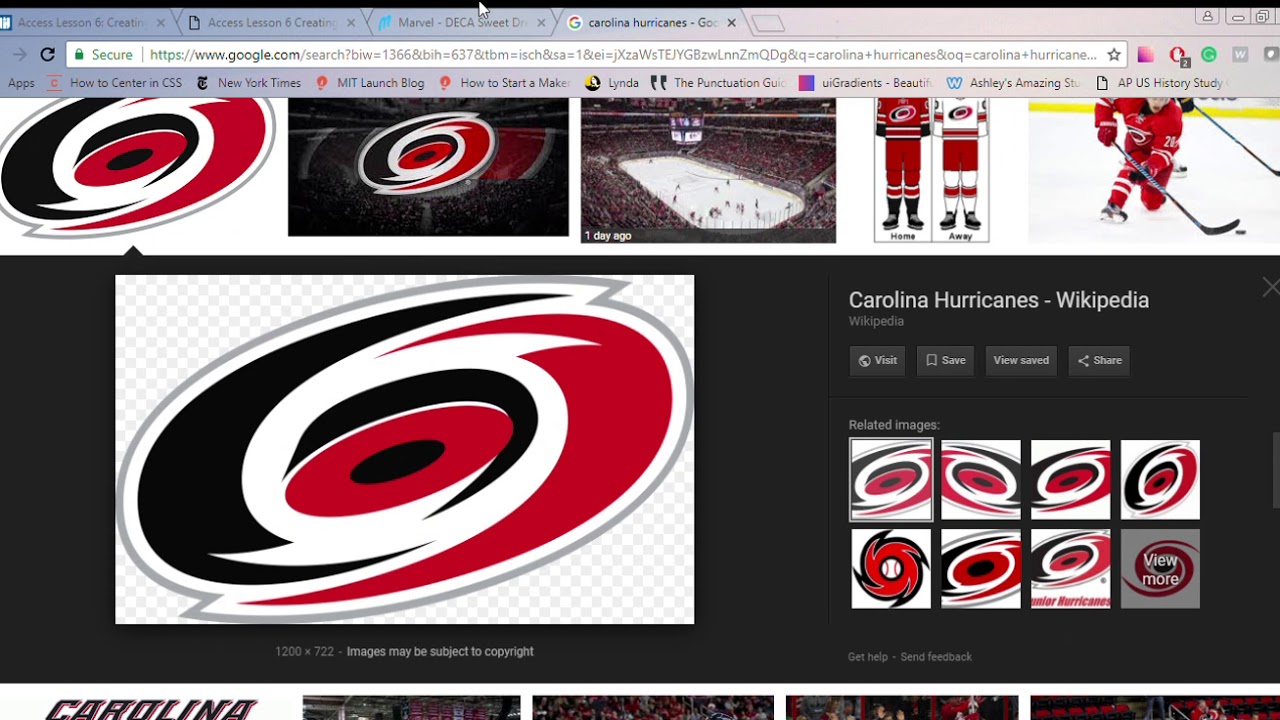Viewport: 1280px width, 720px height.
Task: Switch to second Access Lesson 6 tab
Action: coord(270,22)
